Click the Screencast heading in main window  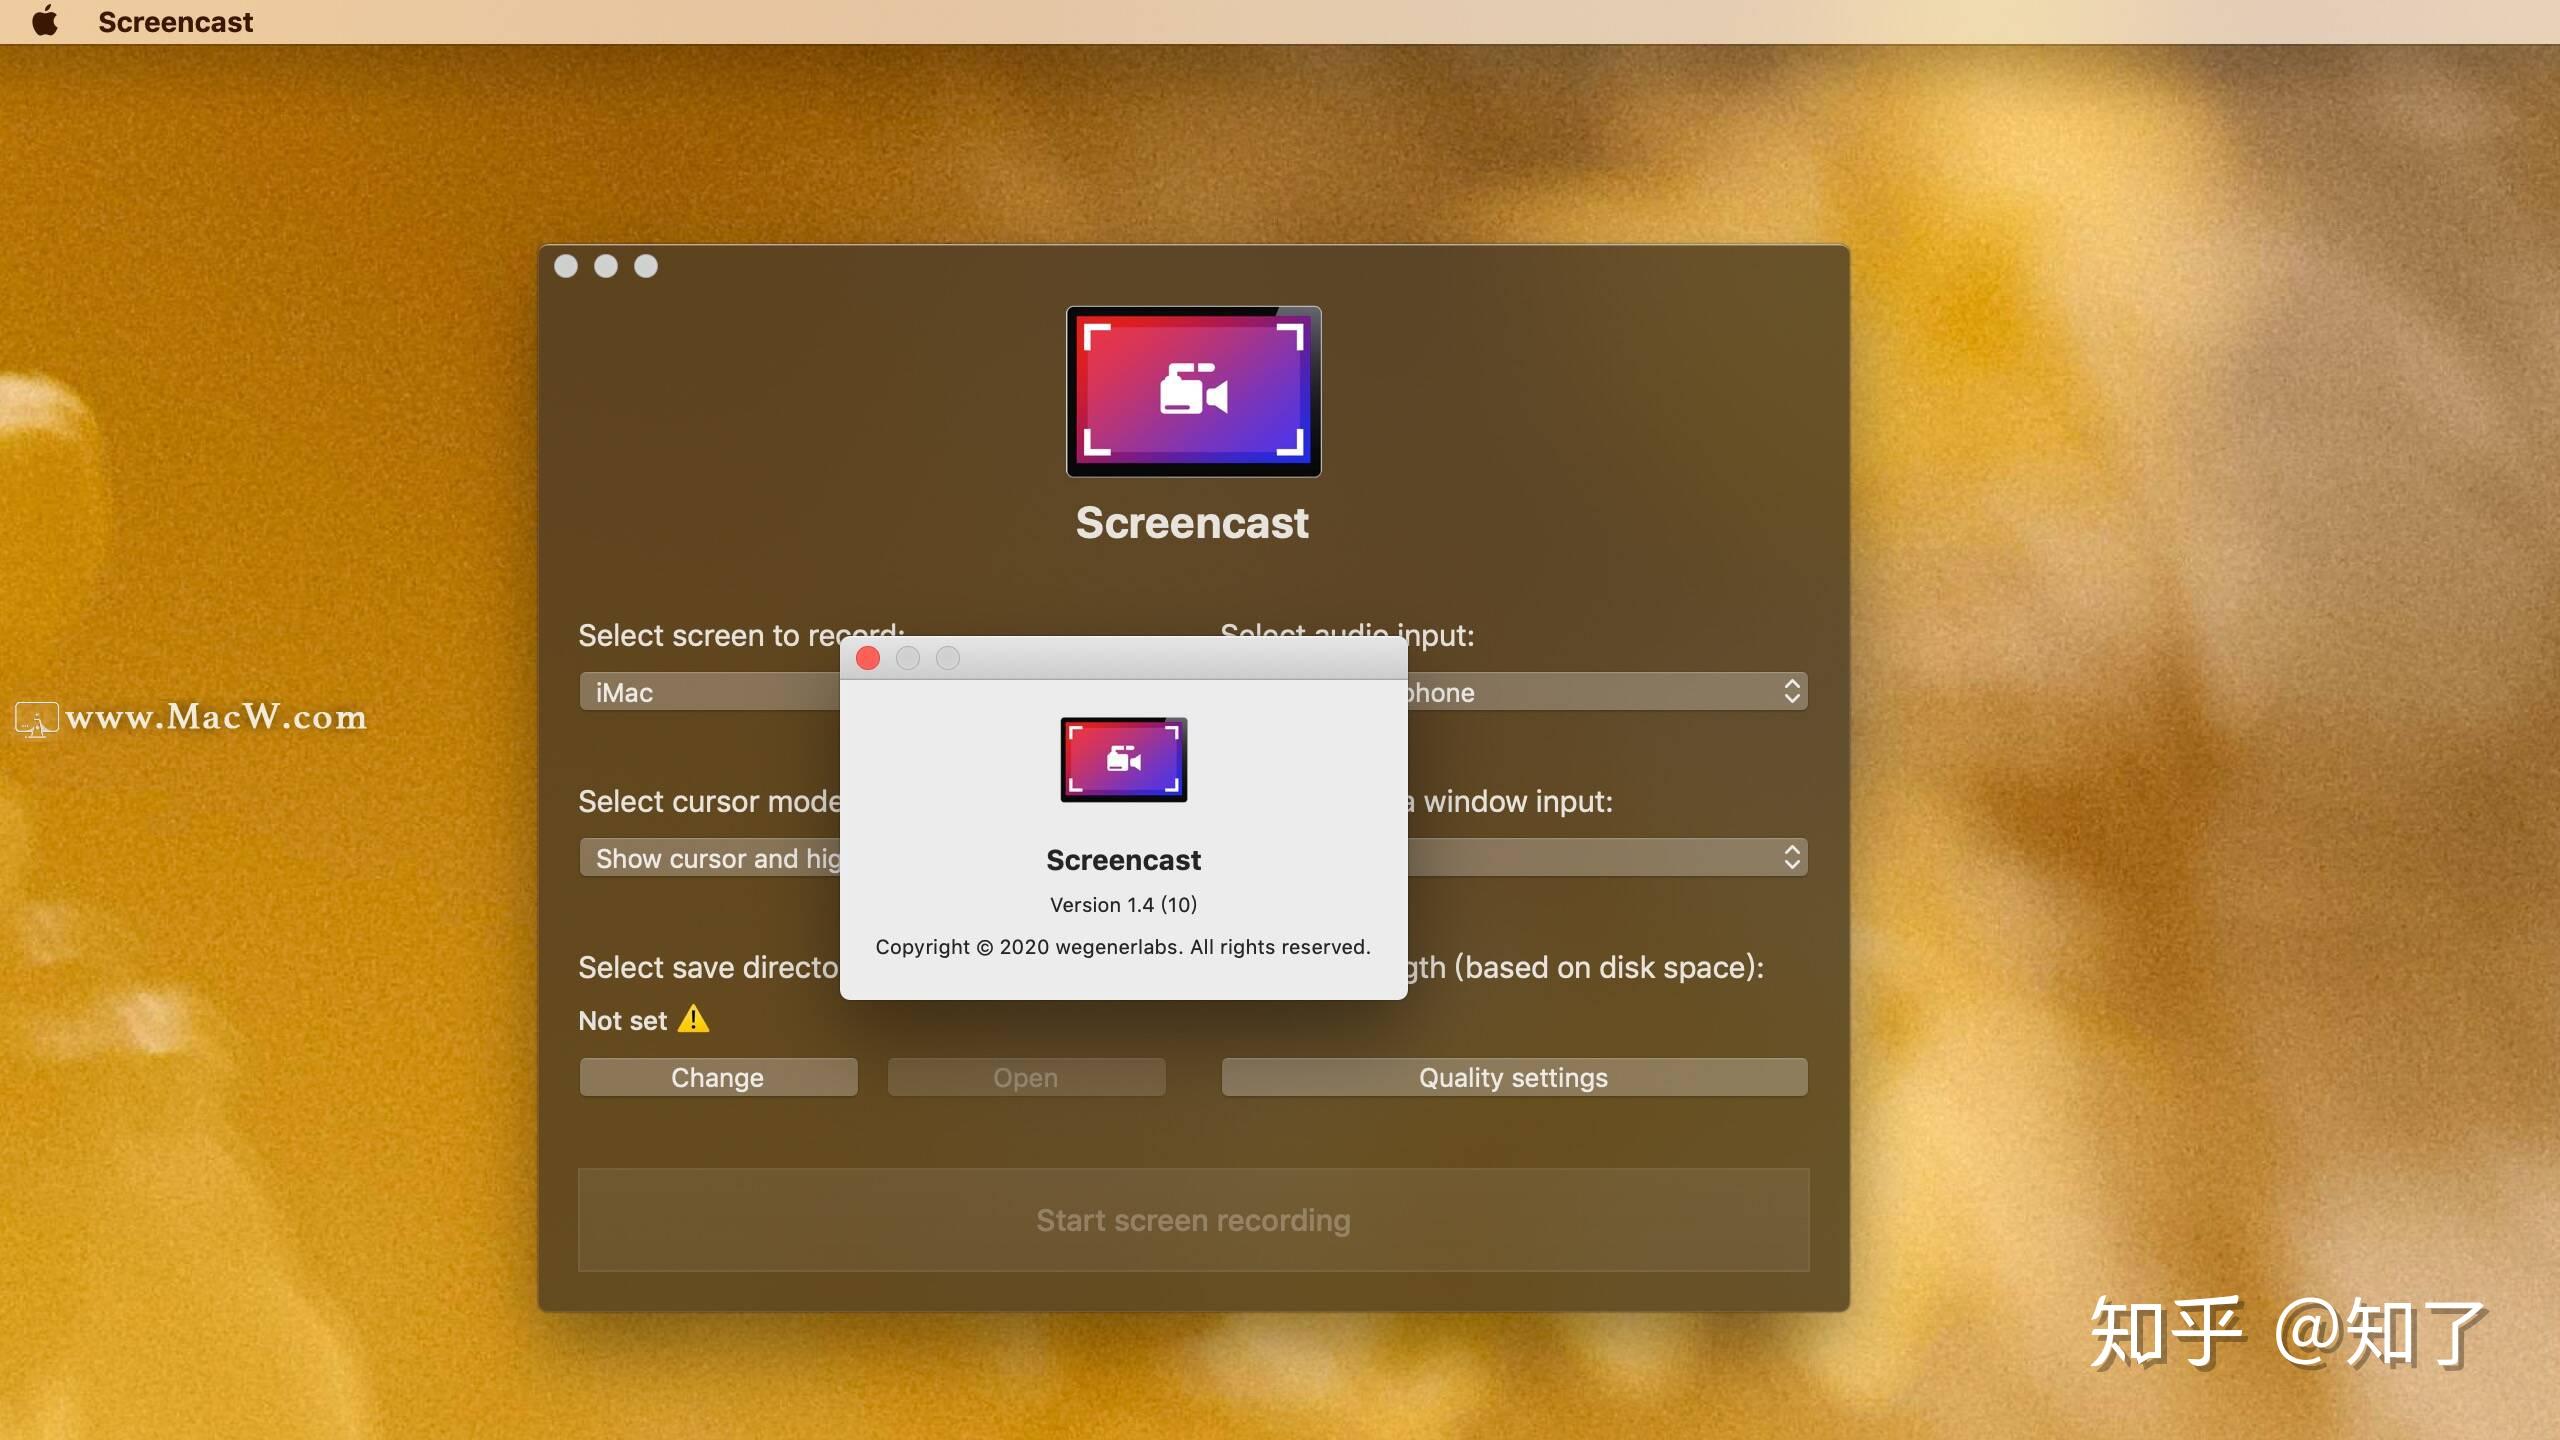point(1192,523)
